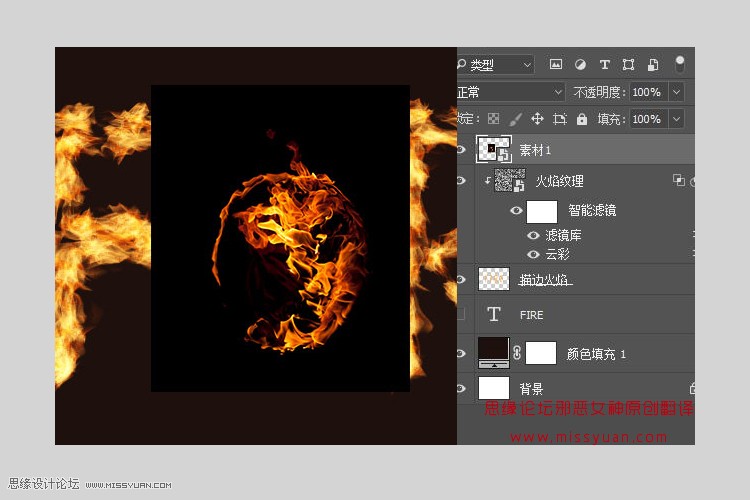Screen dimensions: 750x500
Task: Select the FIRE layer name
Action: 531,315
